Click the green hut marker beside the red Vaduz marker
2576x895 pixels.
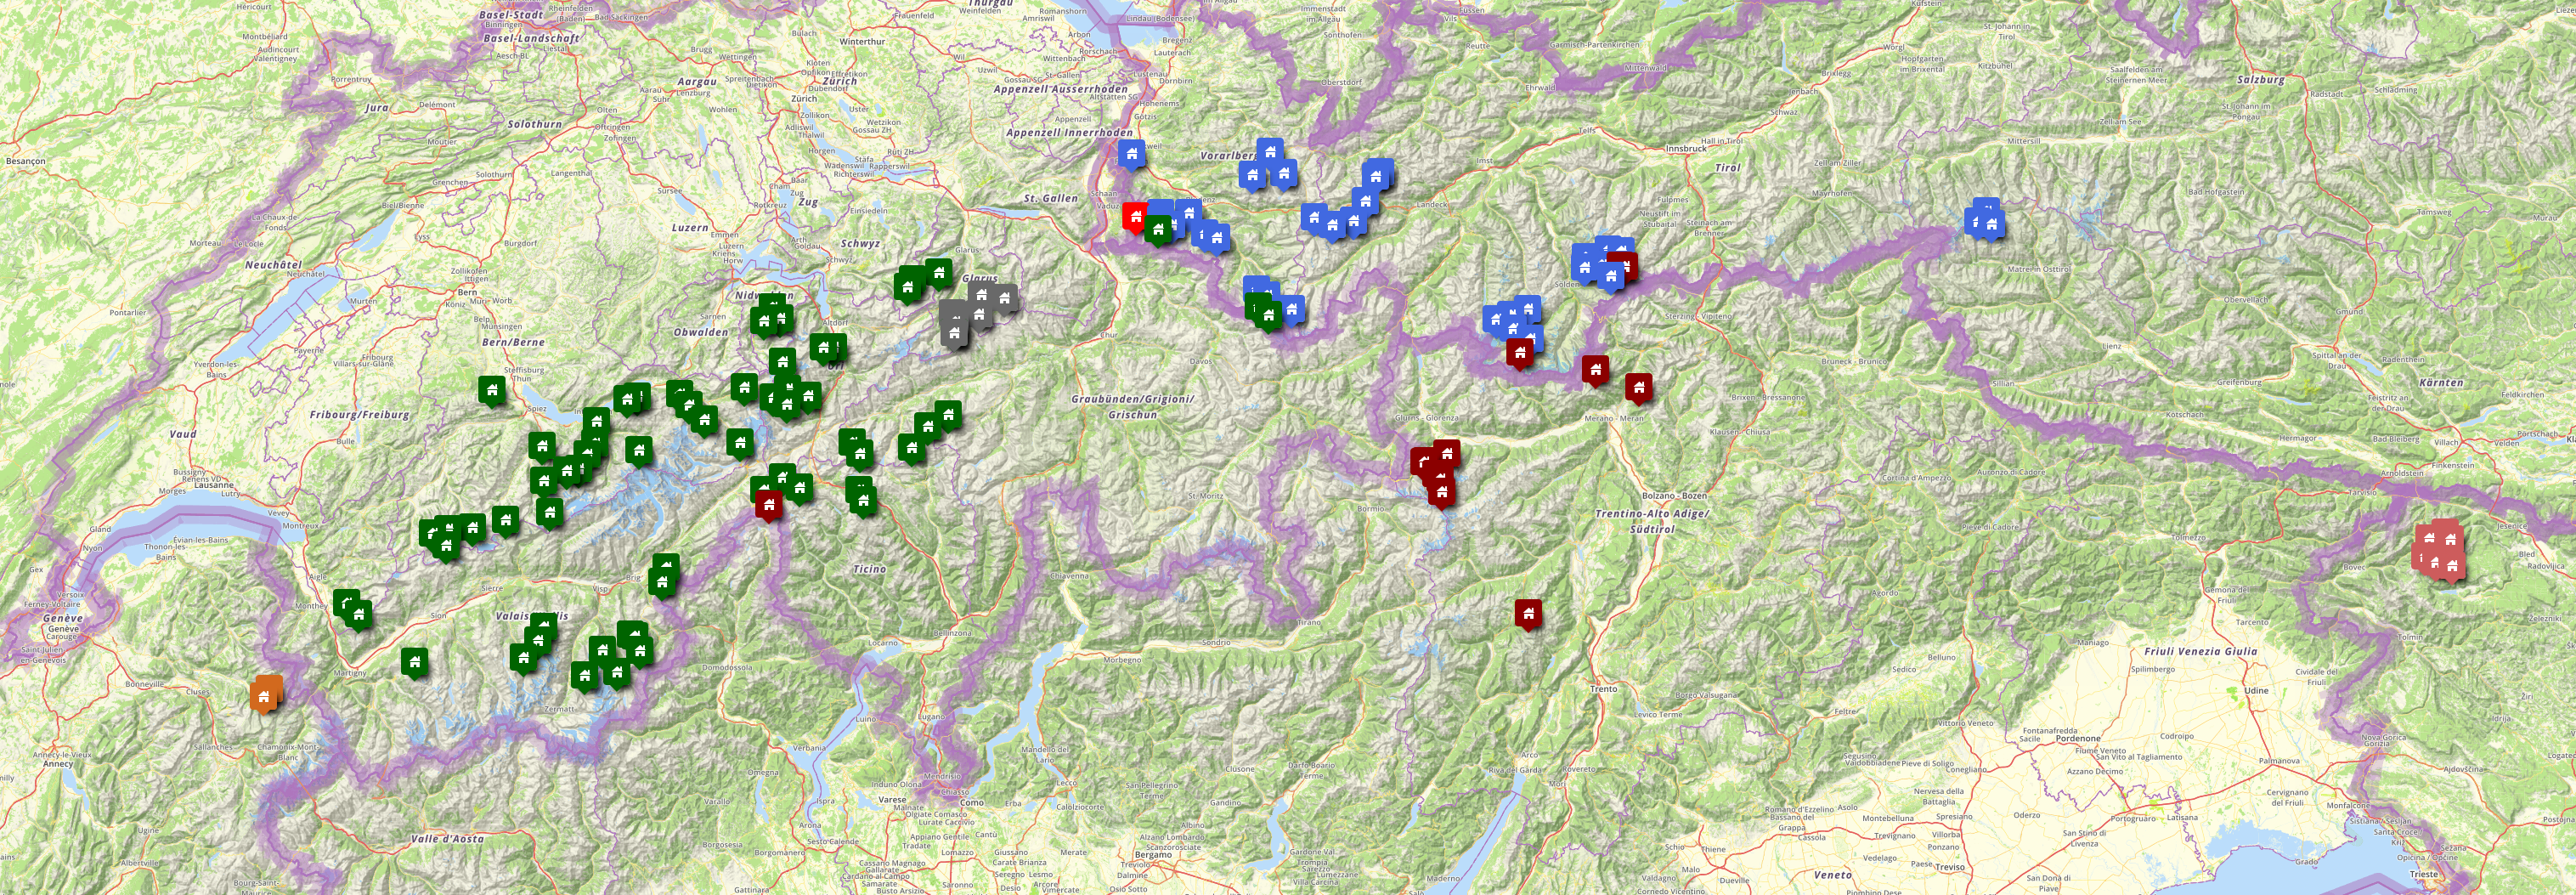tap(1158, 229)
